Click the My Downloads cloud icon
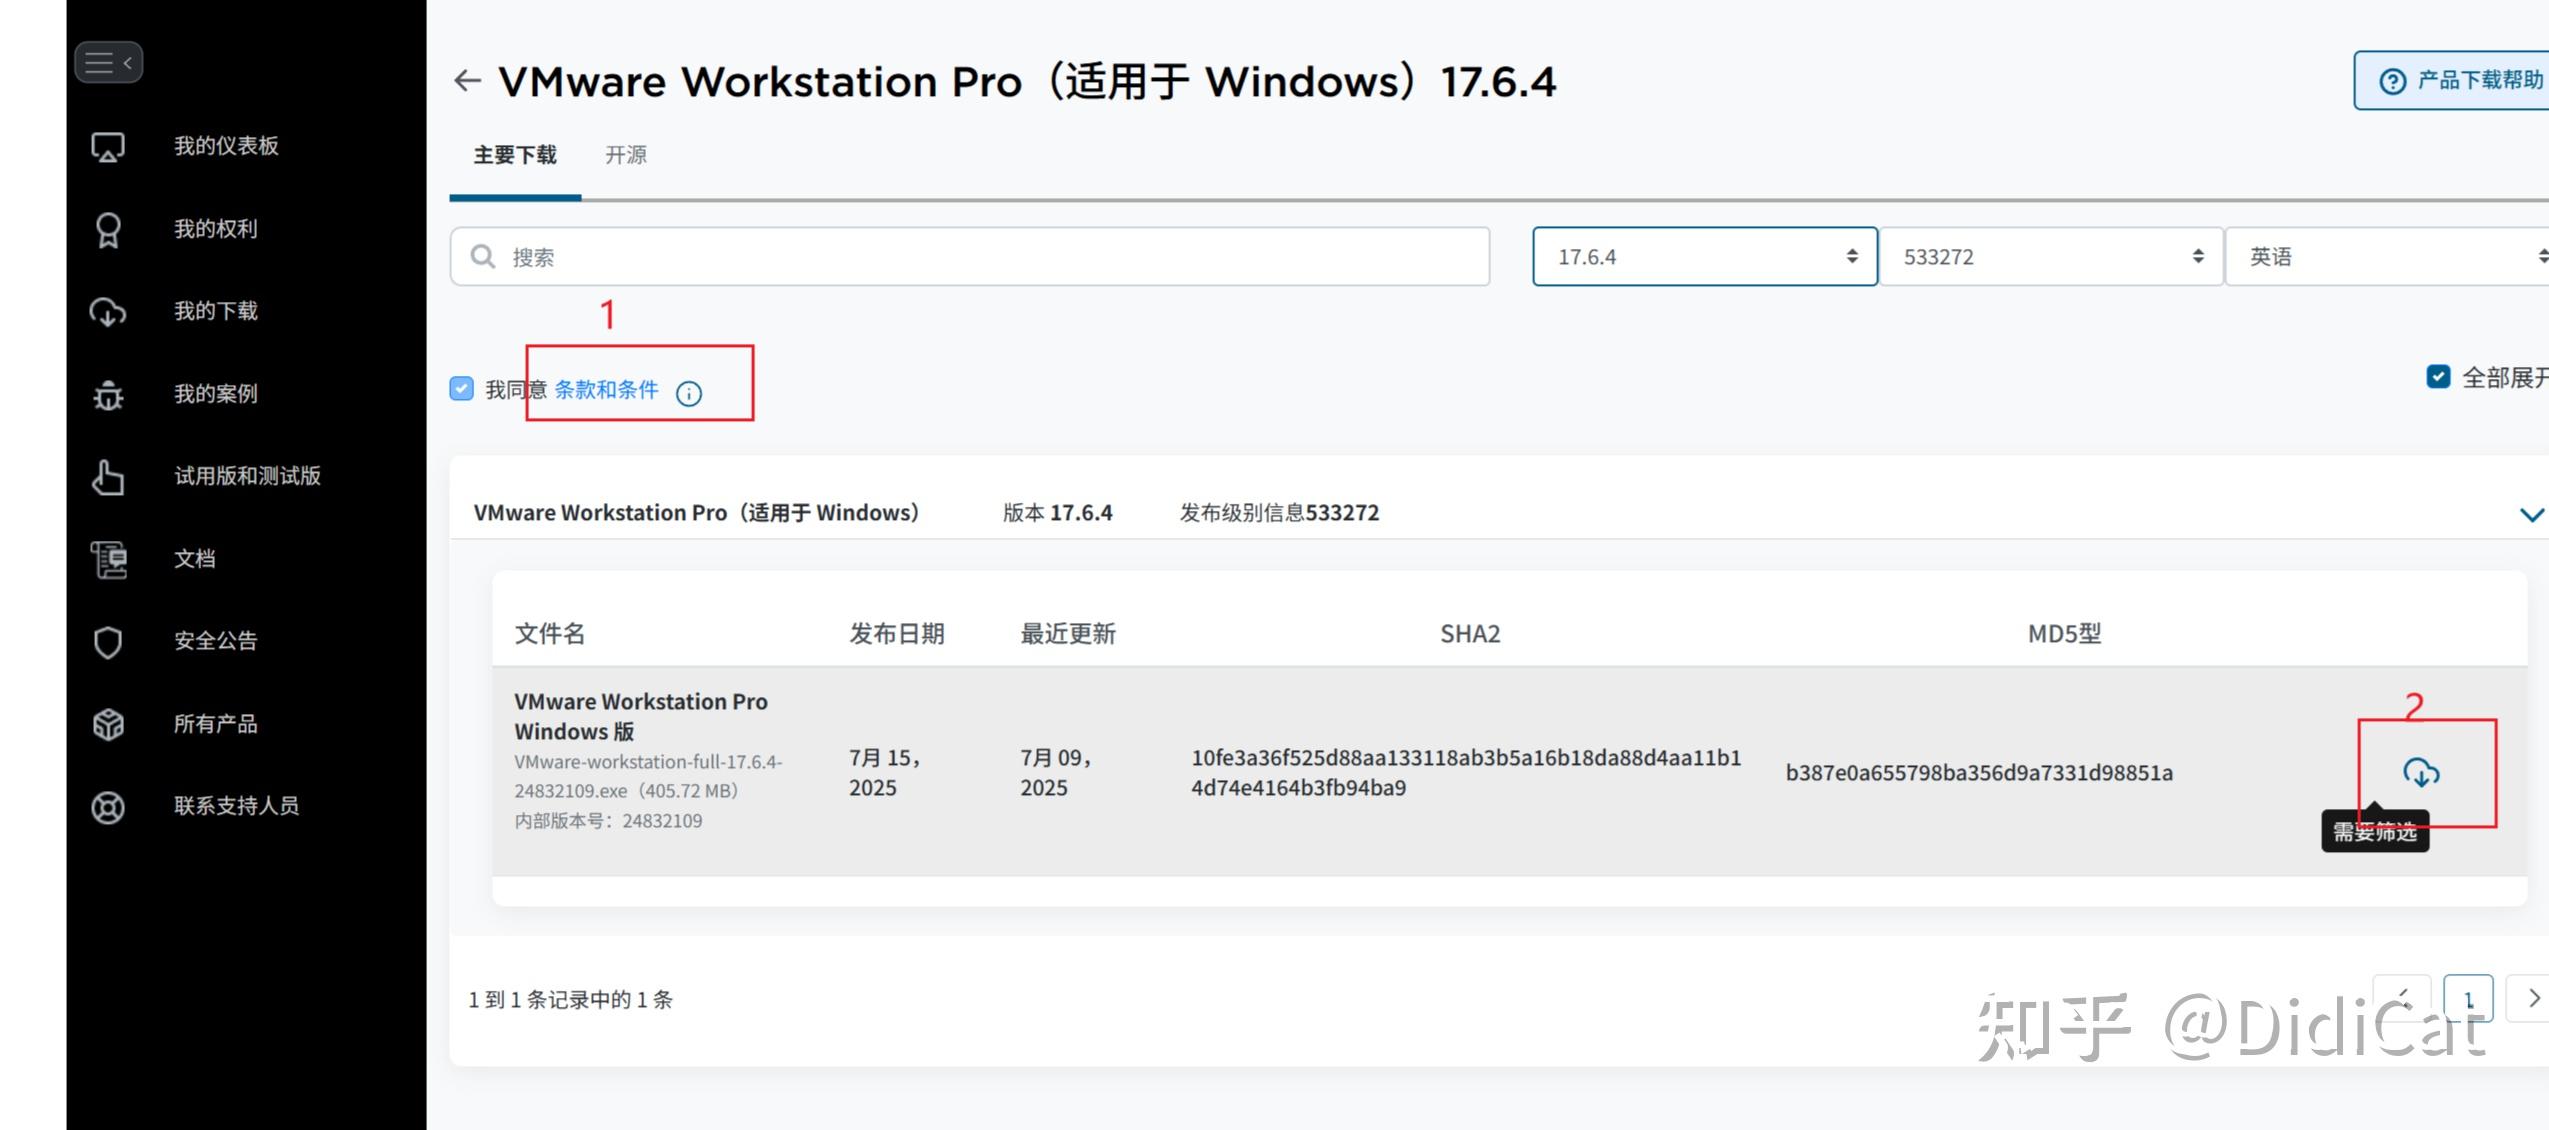The image size is (2549, 1130). point(108,312)
